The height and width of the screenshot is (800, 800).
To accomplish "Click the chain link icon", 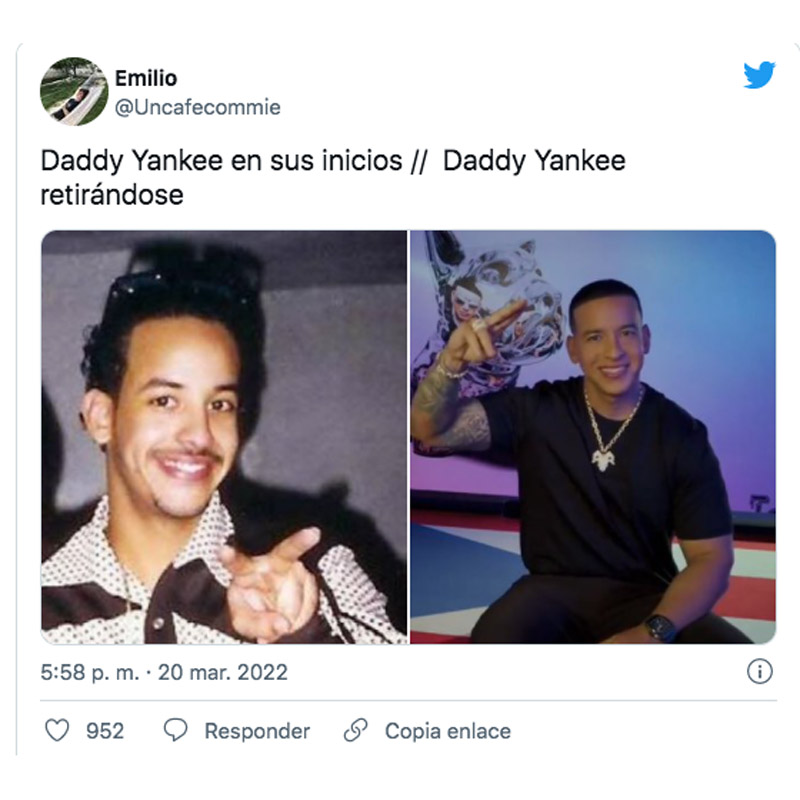I will pos(356,730).
